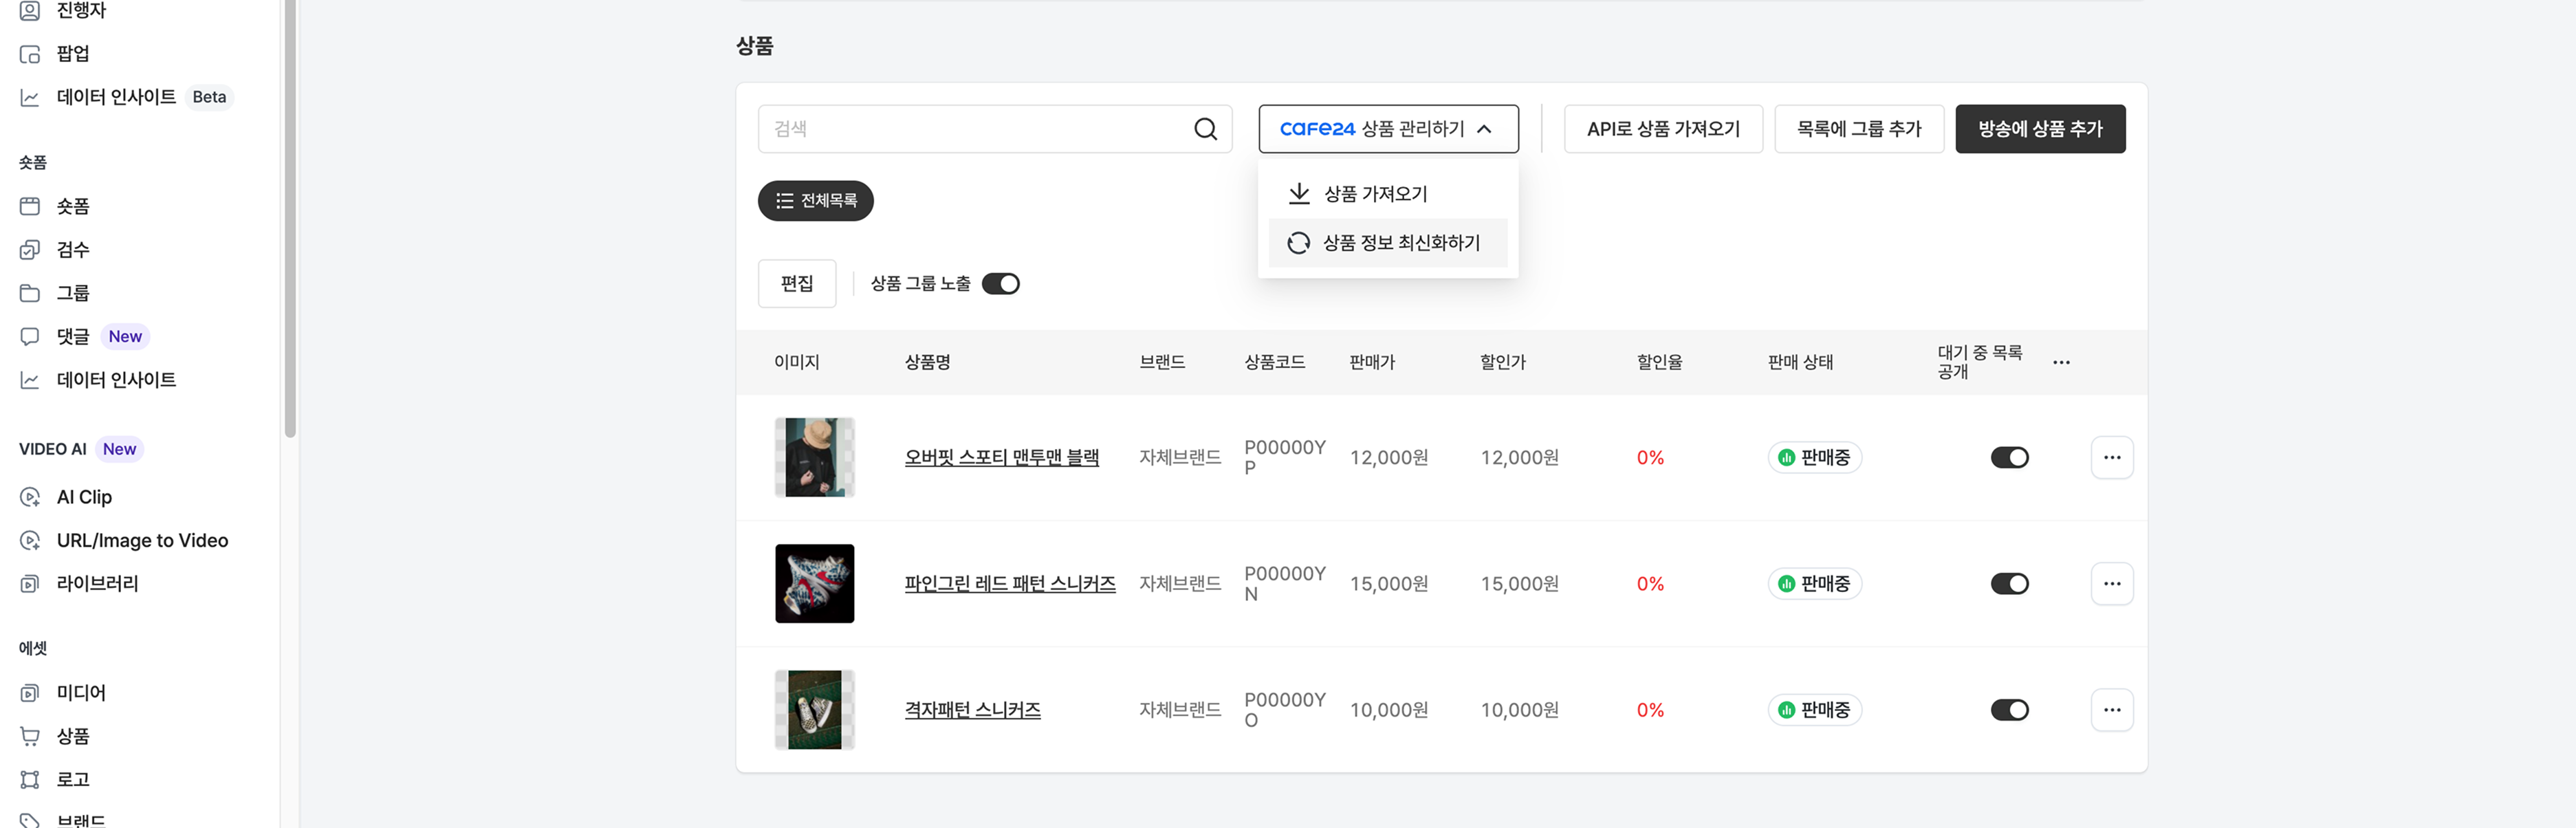This screenshot has width=2576, height=828.
Task: Open 데이터 인사이트 under 숏폼 section
Action: coord(116,380)
